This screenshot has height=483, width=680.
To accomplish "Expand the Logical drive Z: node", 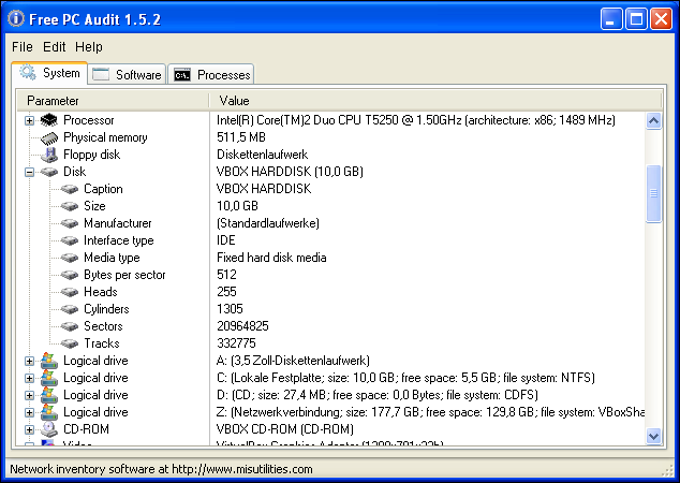I will tap(29, 412).
